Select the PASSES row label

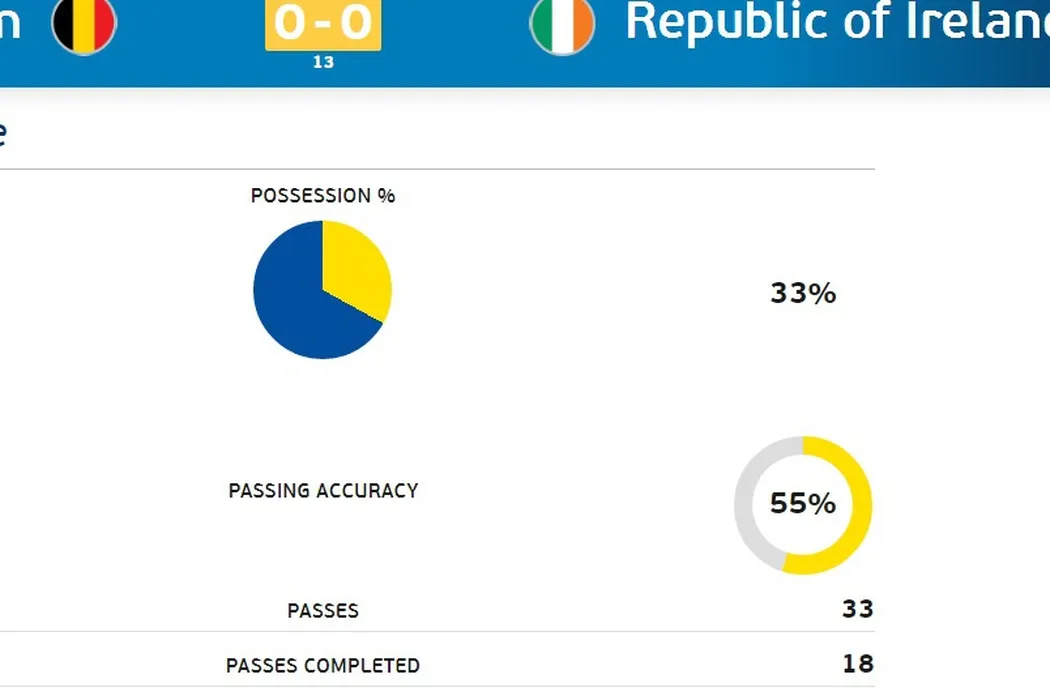(x=323, y=611)
